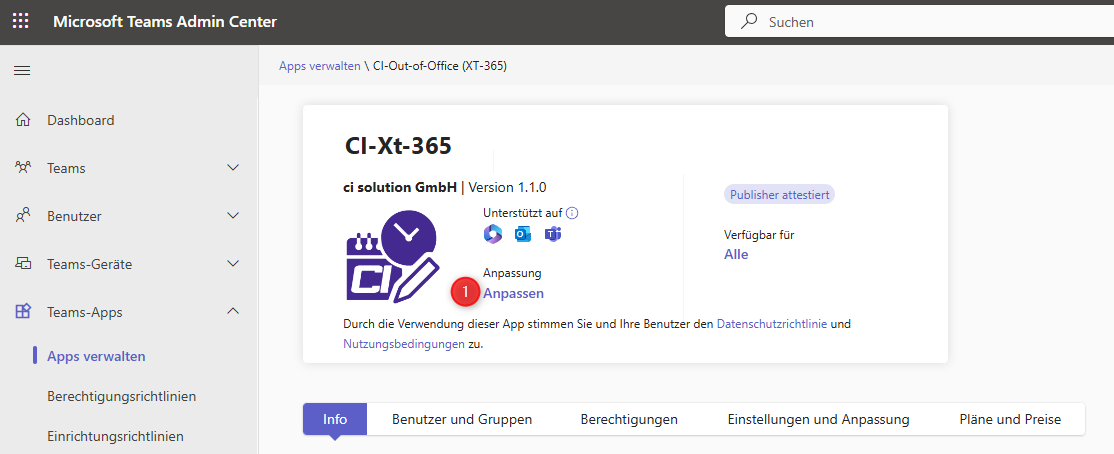Click the Outlook supported-app icon
Viewport: 1114px width, 454px height.
(522, 234)
